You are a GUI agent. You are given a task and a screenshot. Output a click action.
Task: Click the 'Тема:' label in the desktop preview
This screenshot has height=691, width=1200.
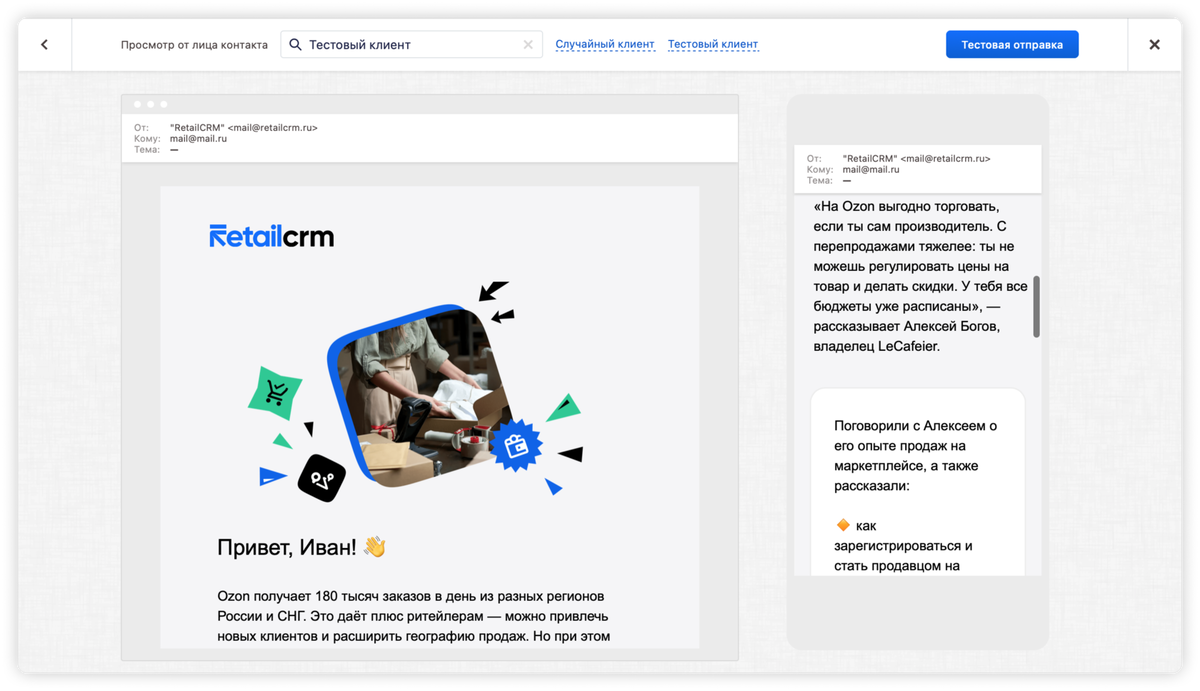(147, 150)
